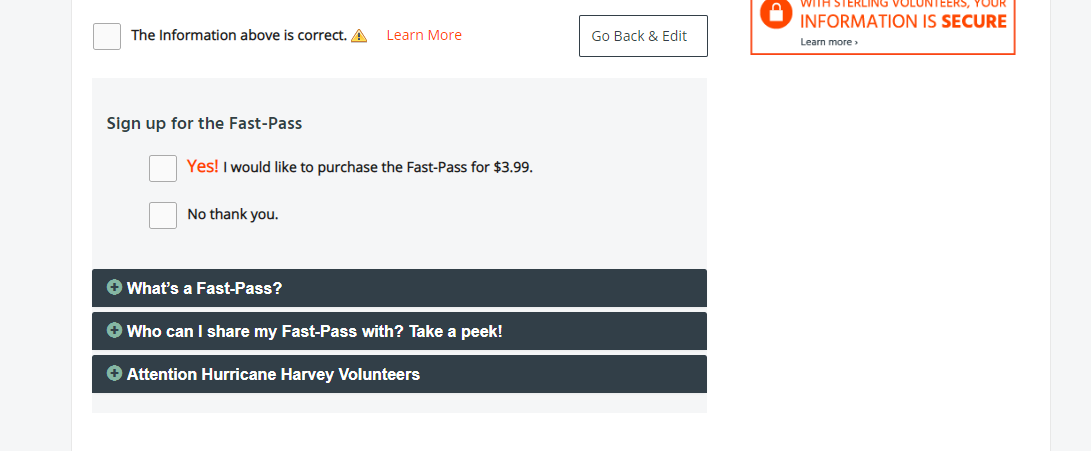The width and height of the screenshot is (1091, 451).
Task: Check the 'Information above is correct' checkbox
Action: 107,36
